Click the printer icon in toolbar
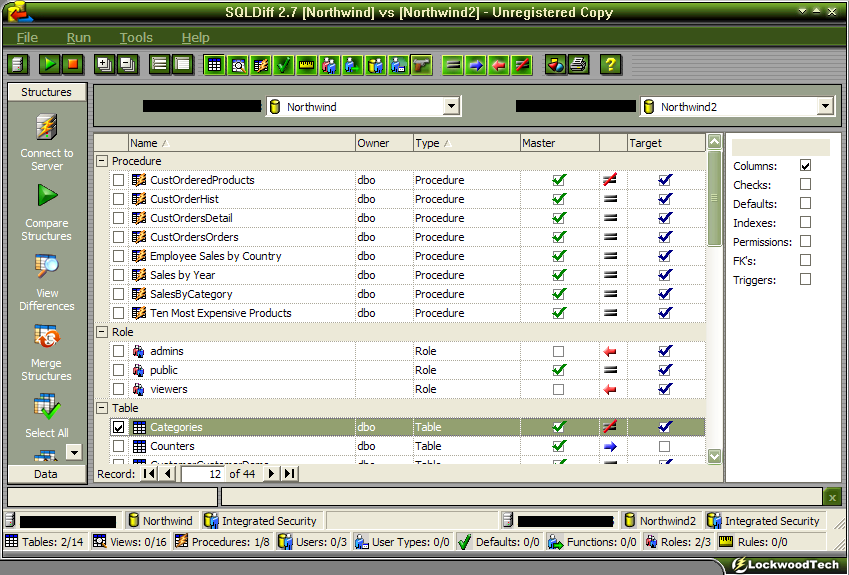The height and width of the screenshot is (575, 849). [578, 64]
